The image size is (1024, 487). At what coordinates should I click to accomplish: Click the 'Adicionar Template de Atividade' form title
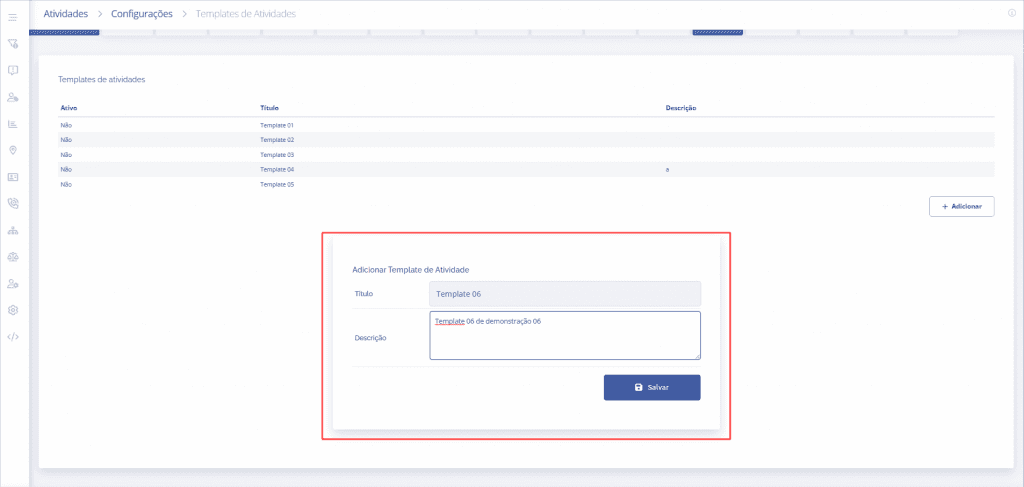(x=411, y=269)
